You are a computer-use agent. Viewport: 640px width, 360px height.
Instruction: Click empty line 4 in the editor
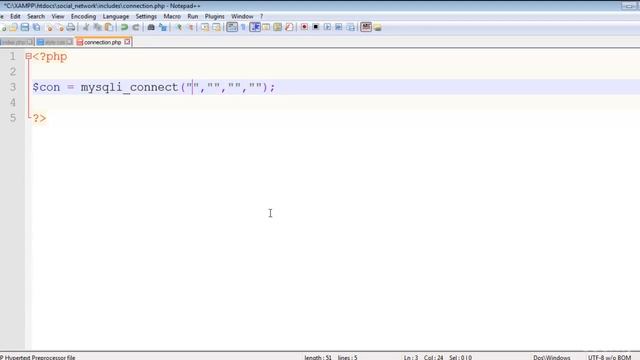pyautogui.click(x=335, y=102)
